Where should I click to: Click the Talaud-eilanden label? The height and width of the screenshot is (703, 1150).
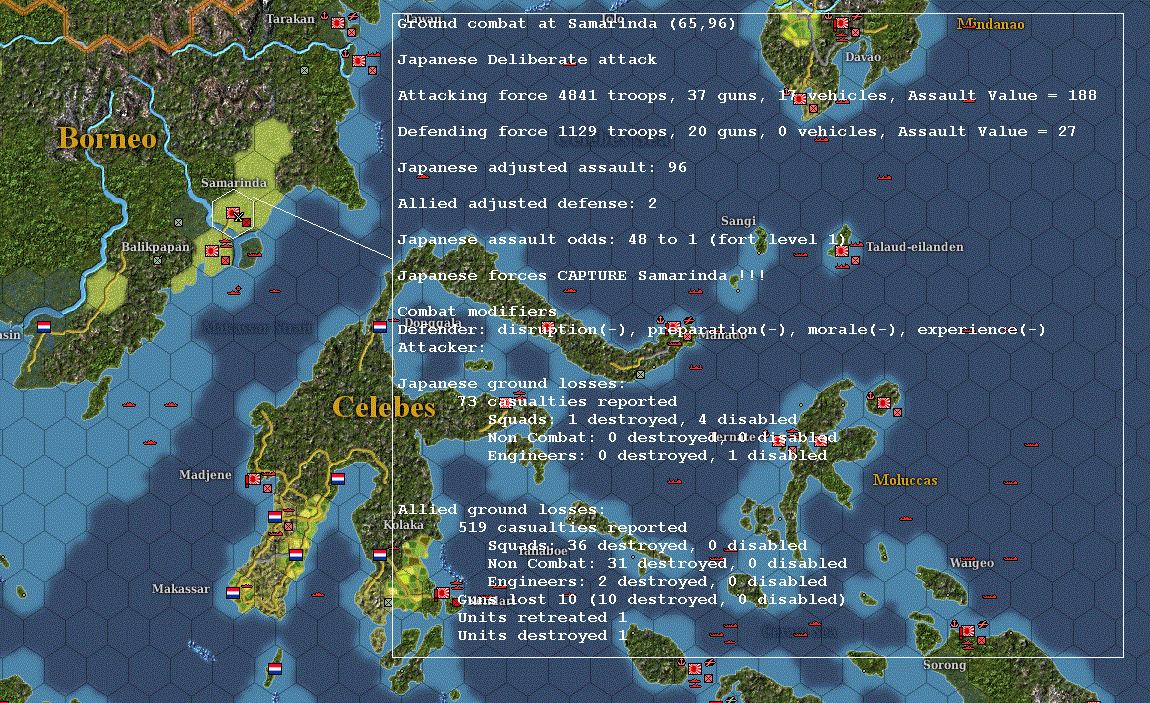coord(915,246)
